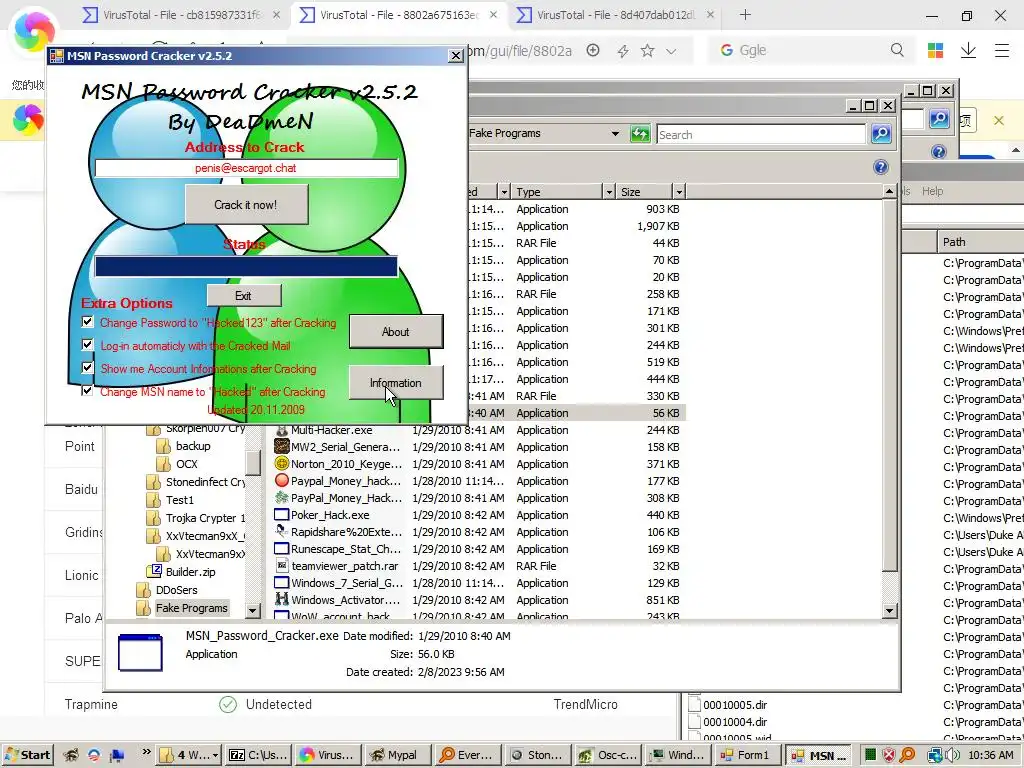Click the lightning bolt icon in address bar
Screen dimensions: 1024x768
point(622,51)
